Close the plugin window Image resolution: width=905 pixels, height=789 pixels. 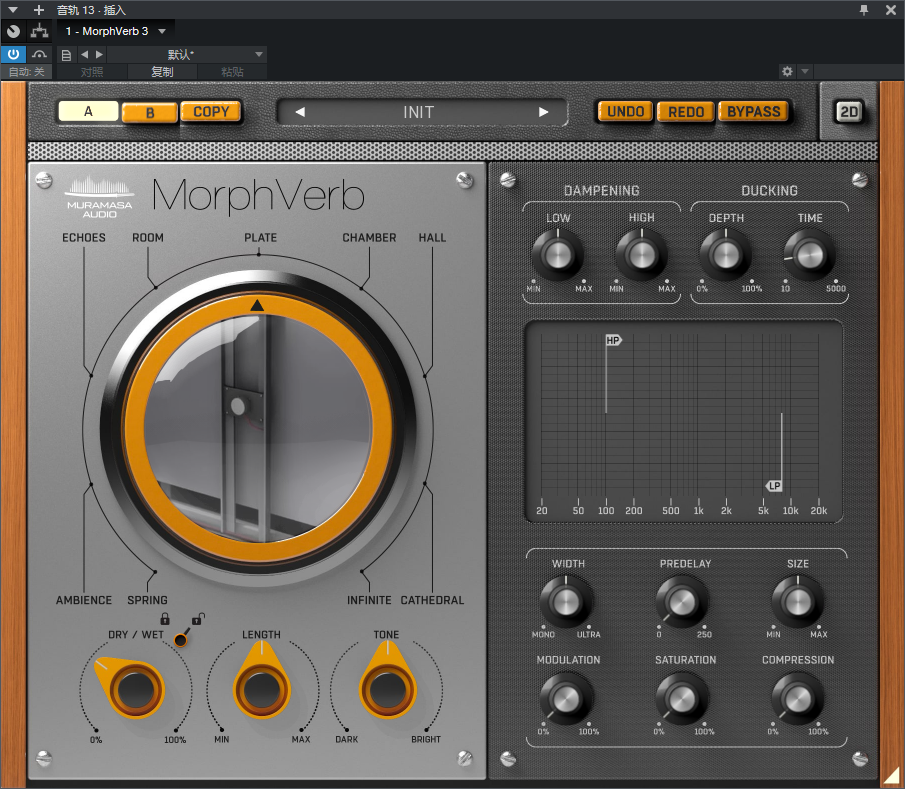coord(891,10)
